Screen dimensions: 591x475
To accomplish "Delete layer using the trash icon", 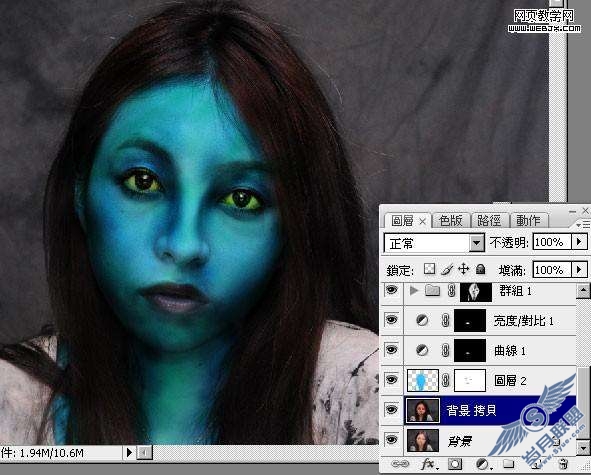I will [x=563, y=463].
